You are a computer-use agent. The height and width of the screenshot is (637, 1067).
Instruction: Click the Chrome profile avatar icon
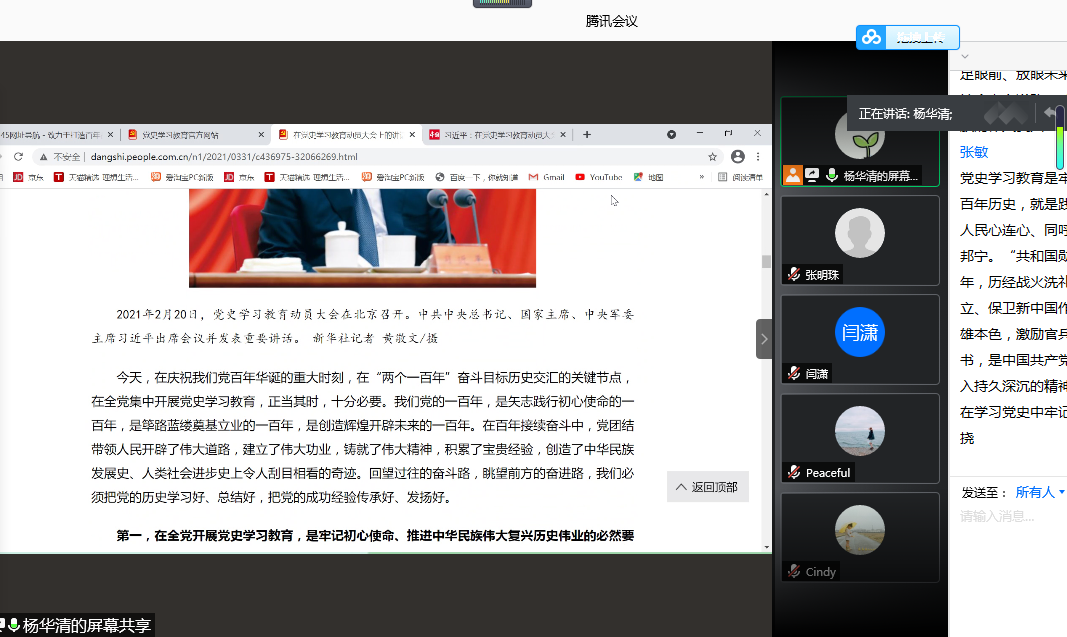coord(738,157)
